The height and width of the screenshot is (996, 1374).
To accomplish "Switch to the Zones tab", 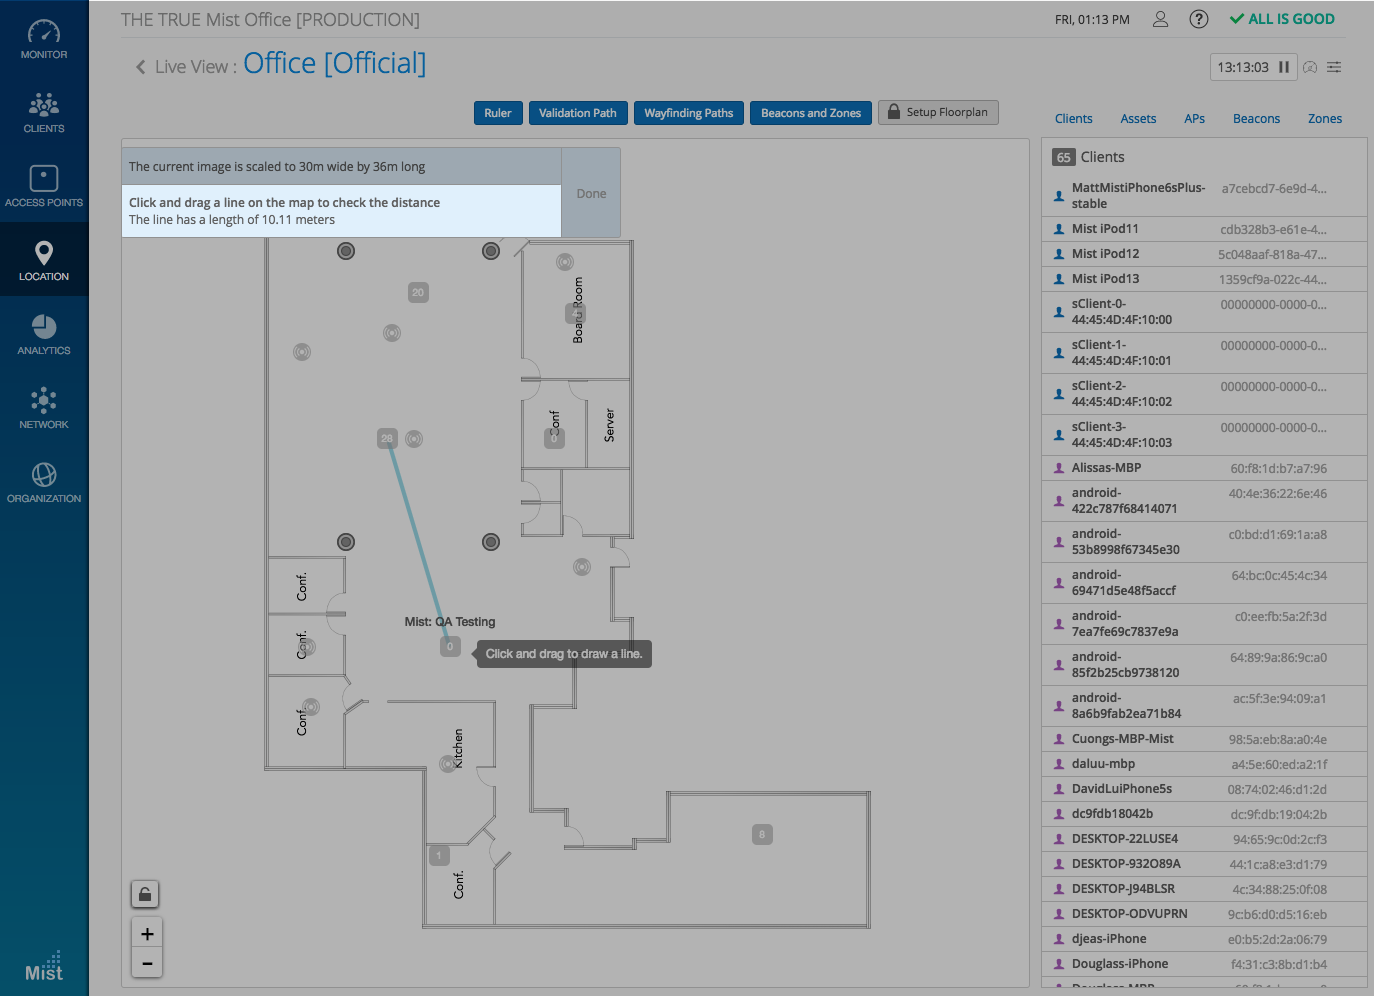I will pos(1325,118).
